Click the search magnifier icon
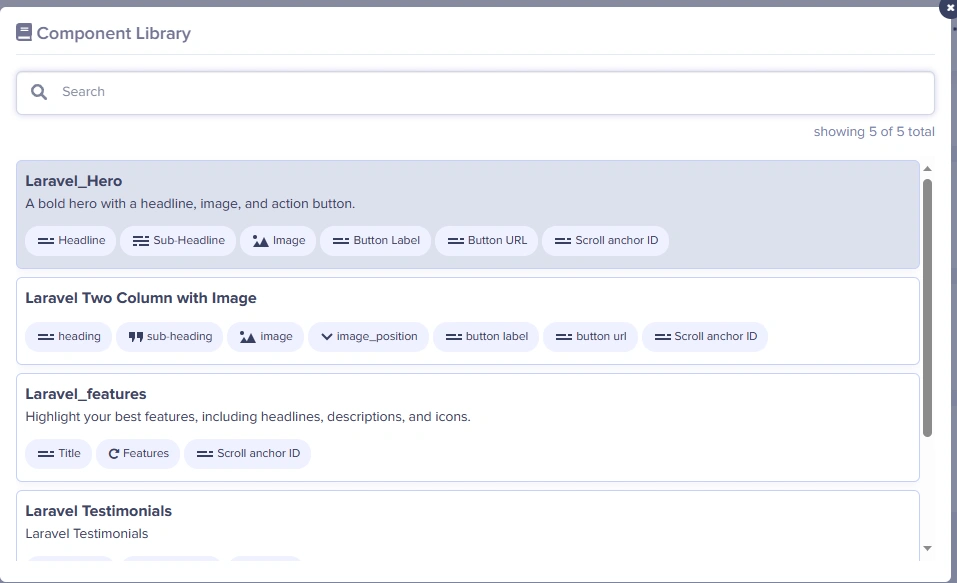 (x=39, y=92)
